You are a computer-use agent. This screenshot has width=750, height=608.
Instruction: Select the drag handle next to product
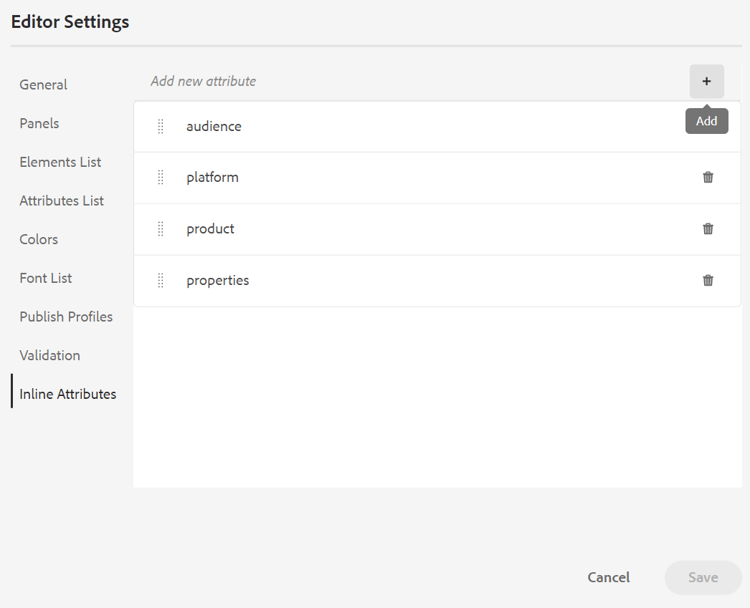point(160,229)
